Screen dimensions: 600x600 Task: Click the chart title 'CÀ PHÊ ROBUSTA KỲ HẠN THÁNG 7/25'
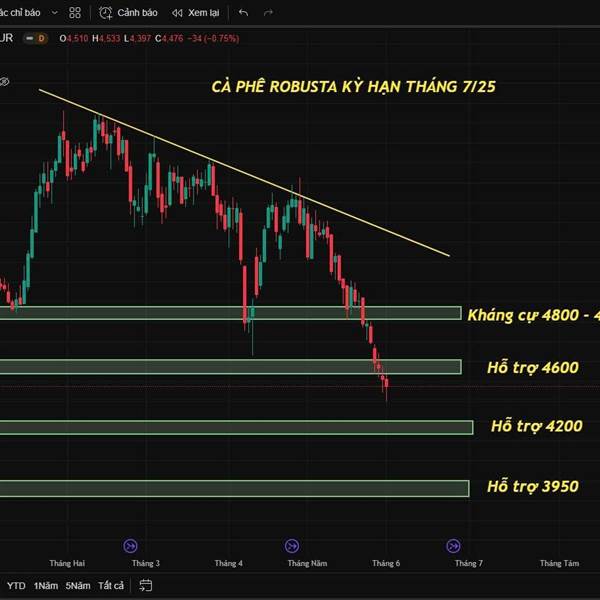click(x=353, y=87)
